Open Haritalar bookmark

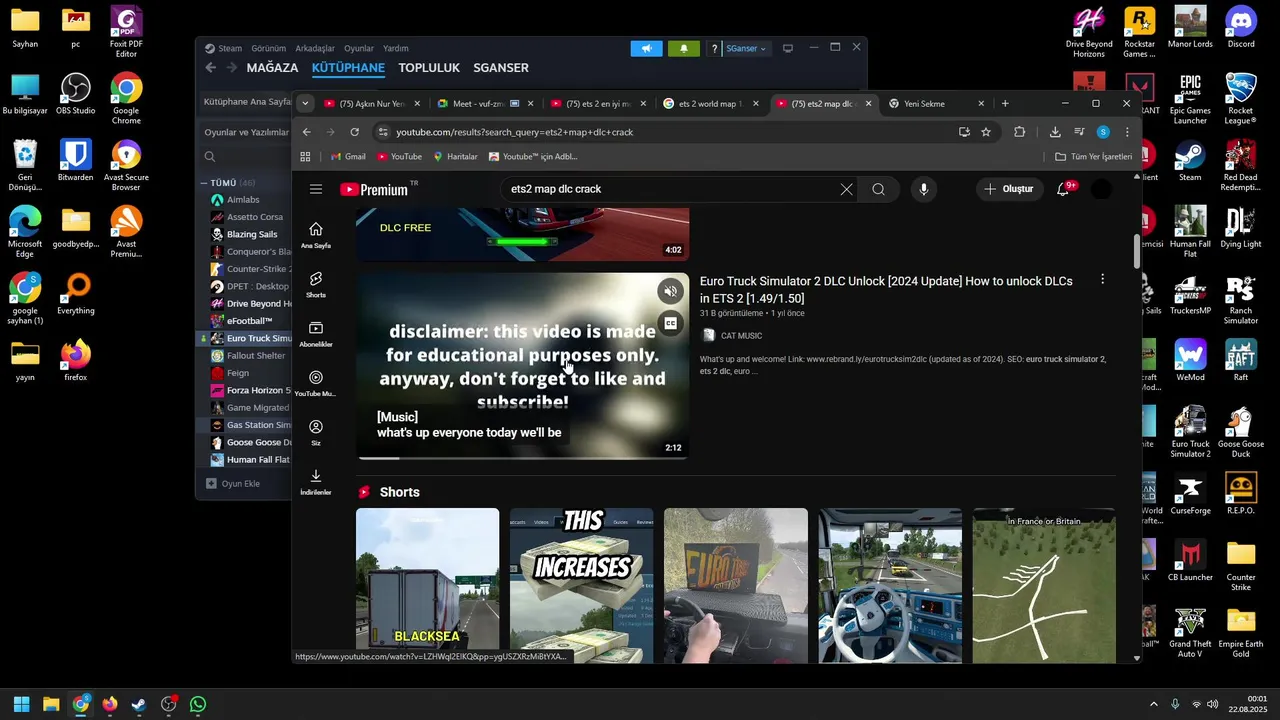pyautogui.click(x=455, y=157)
